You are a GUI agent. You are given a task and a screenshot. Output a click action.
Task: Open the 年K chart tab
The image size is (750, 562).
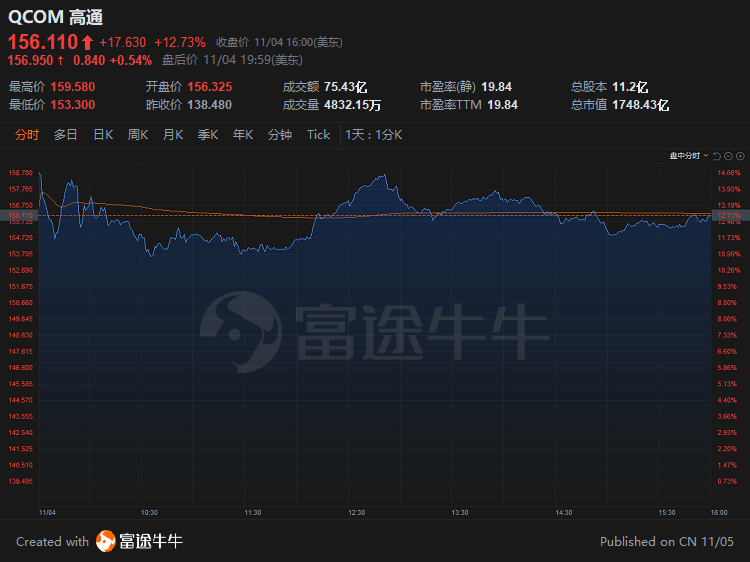243,135
